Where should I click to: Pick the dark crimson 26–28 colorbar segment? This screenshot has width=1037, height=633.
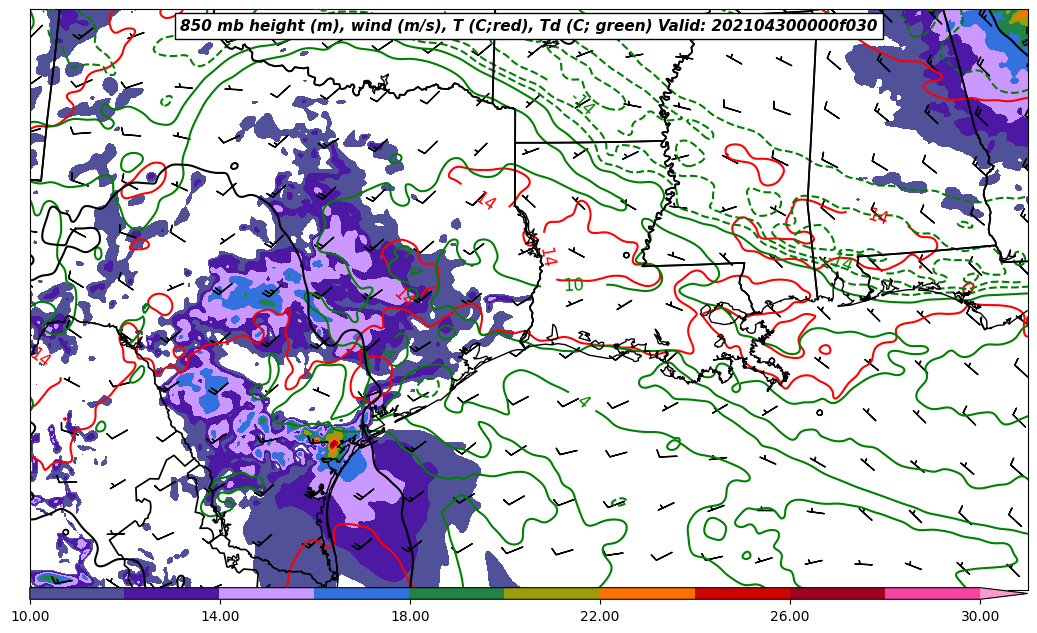(837, 593)
